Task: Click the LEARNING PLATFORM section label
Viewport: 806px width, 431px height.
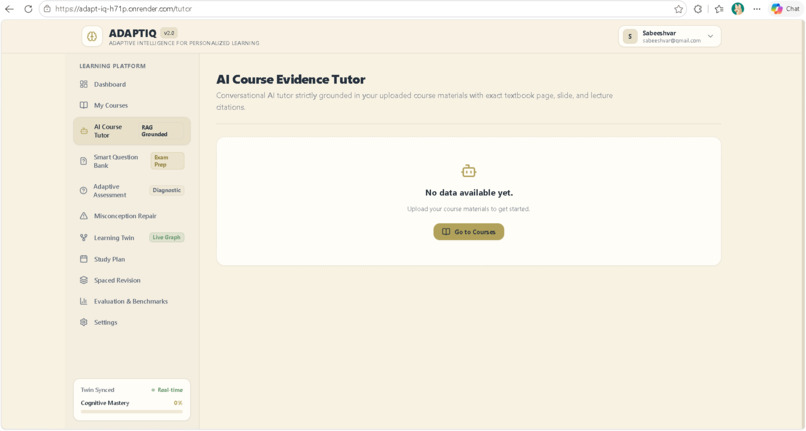Action: coord(113,66)
